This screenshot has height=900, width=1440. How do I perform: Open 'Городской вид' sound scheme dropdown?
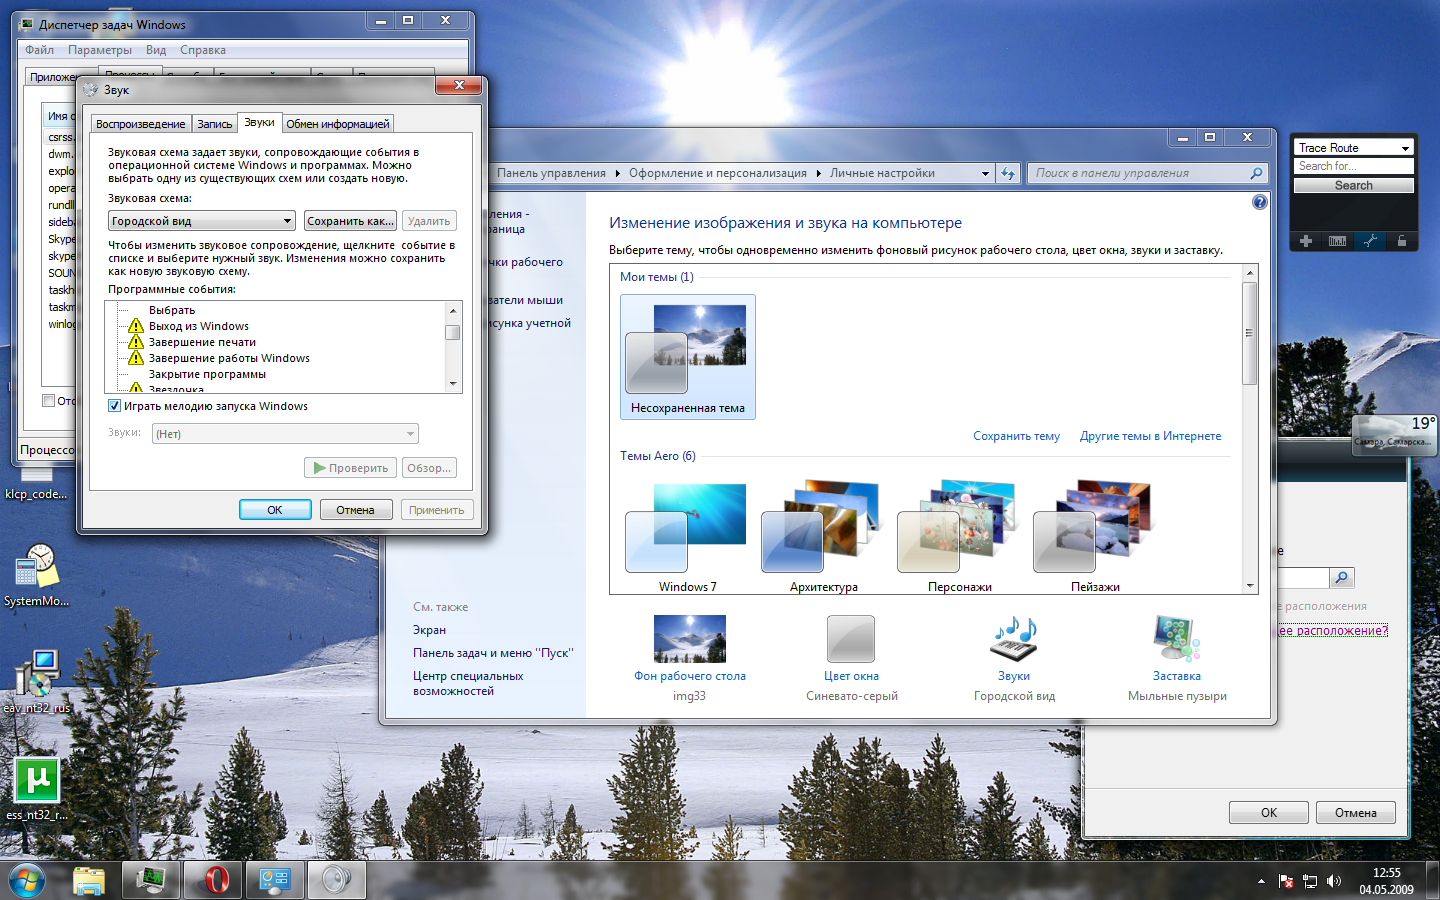pos(201,221)
